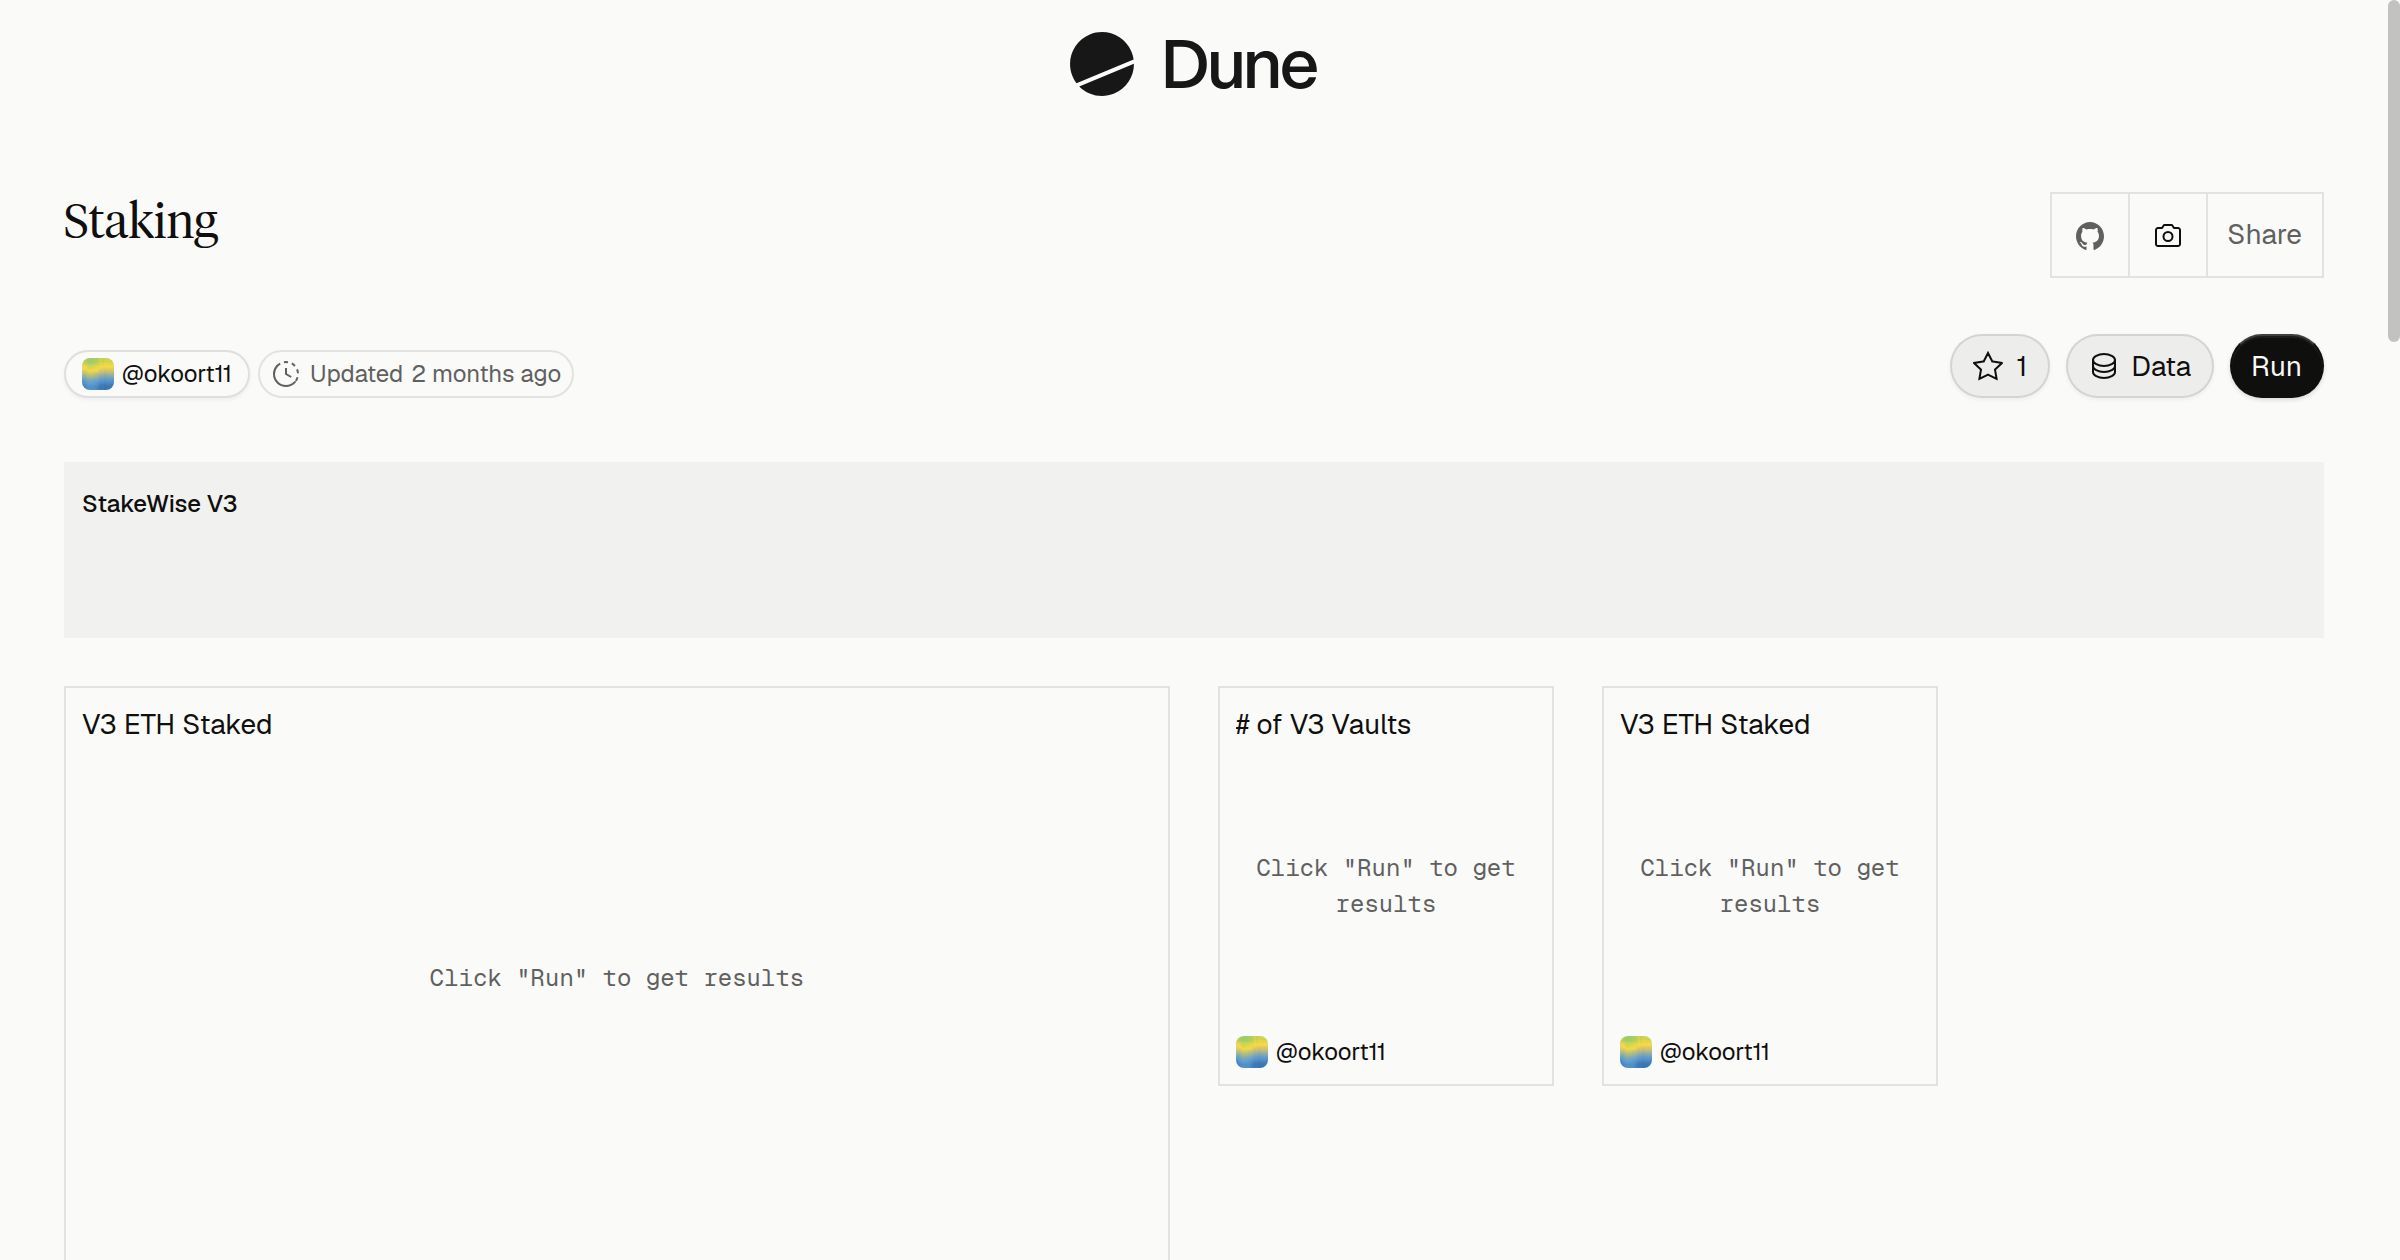Click the database icon in Data button
This screenshot has width=2400, height=1260.
tap(2104, 366)
